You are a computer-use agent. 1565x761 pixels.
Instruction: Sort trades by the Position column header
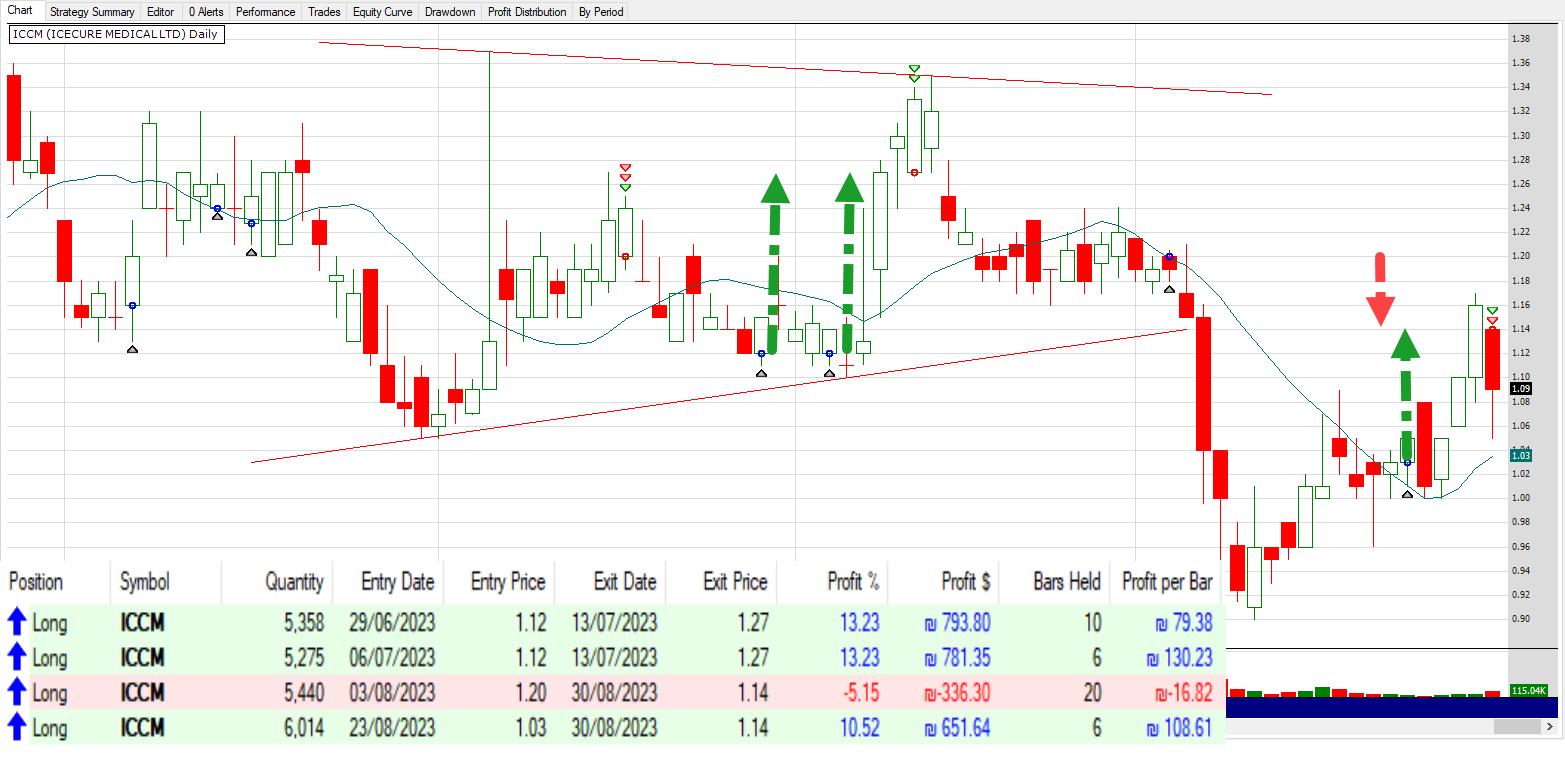click(36, 582)
